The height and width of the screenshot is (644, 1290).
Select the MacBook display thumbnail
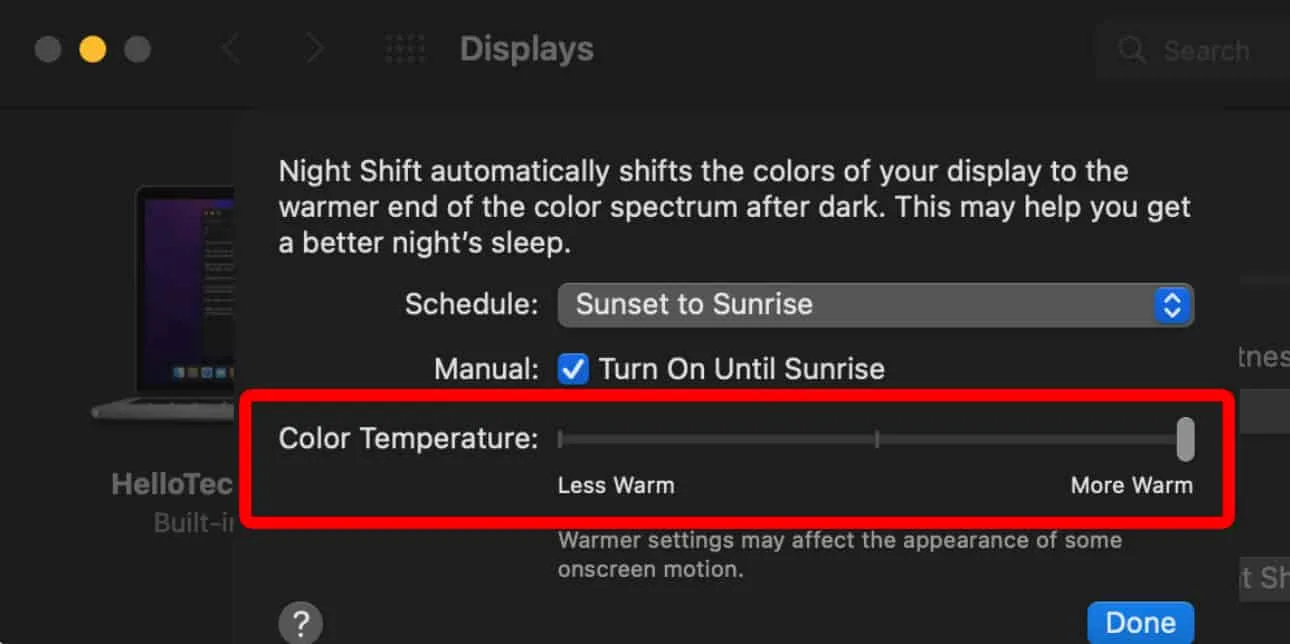162,303
